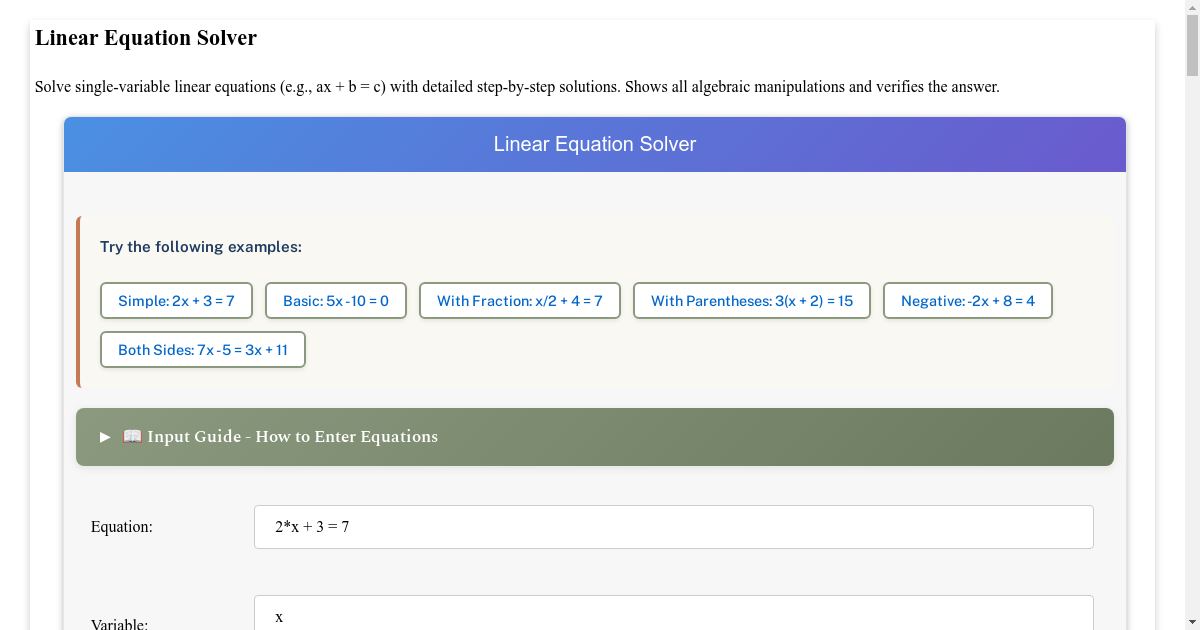Apply the "With Parentheses: 3(x + 2) = 15" example

pos(751,300)
